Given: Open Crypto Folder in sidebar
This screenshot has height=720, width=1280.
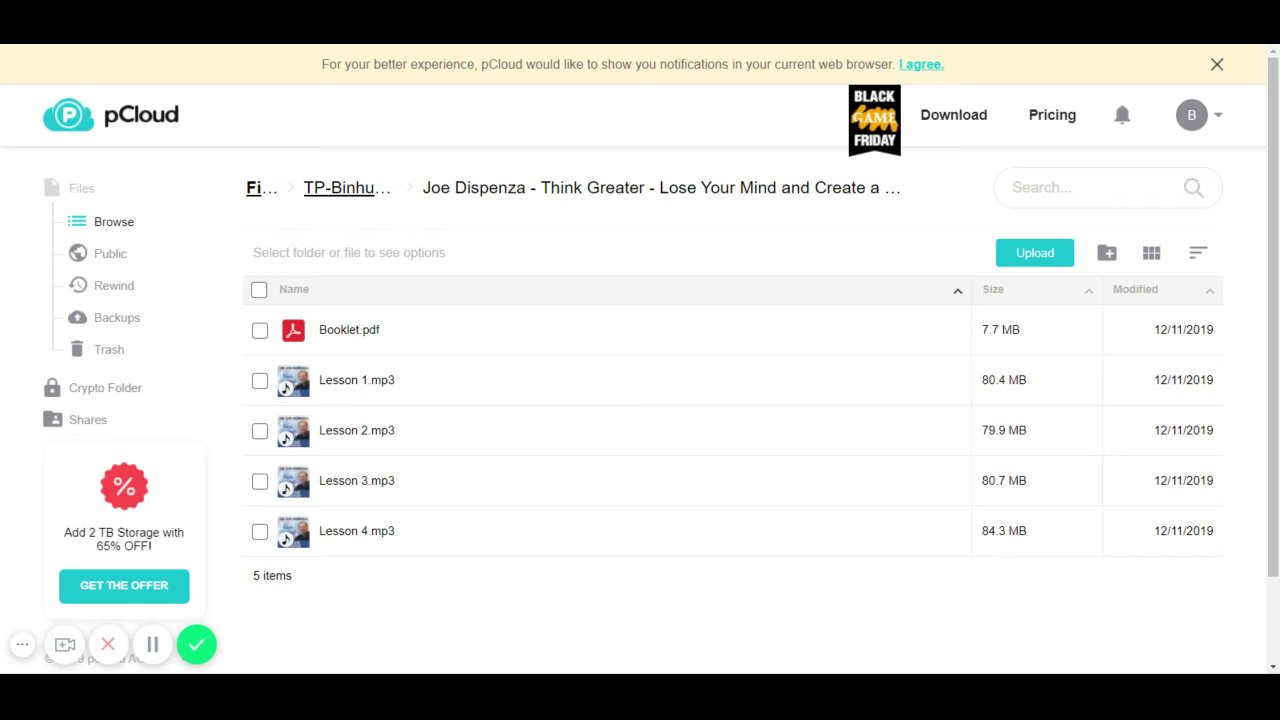Looking at the screenshot, I should [x=92, y=388].
